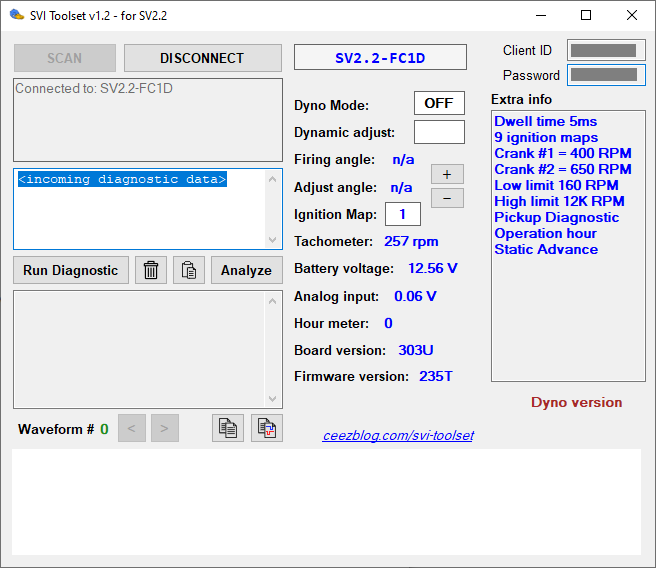
Task: Maximize the SVI Toolset window
Action: coord(586,15)
